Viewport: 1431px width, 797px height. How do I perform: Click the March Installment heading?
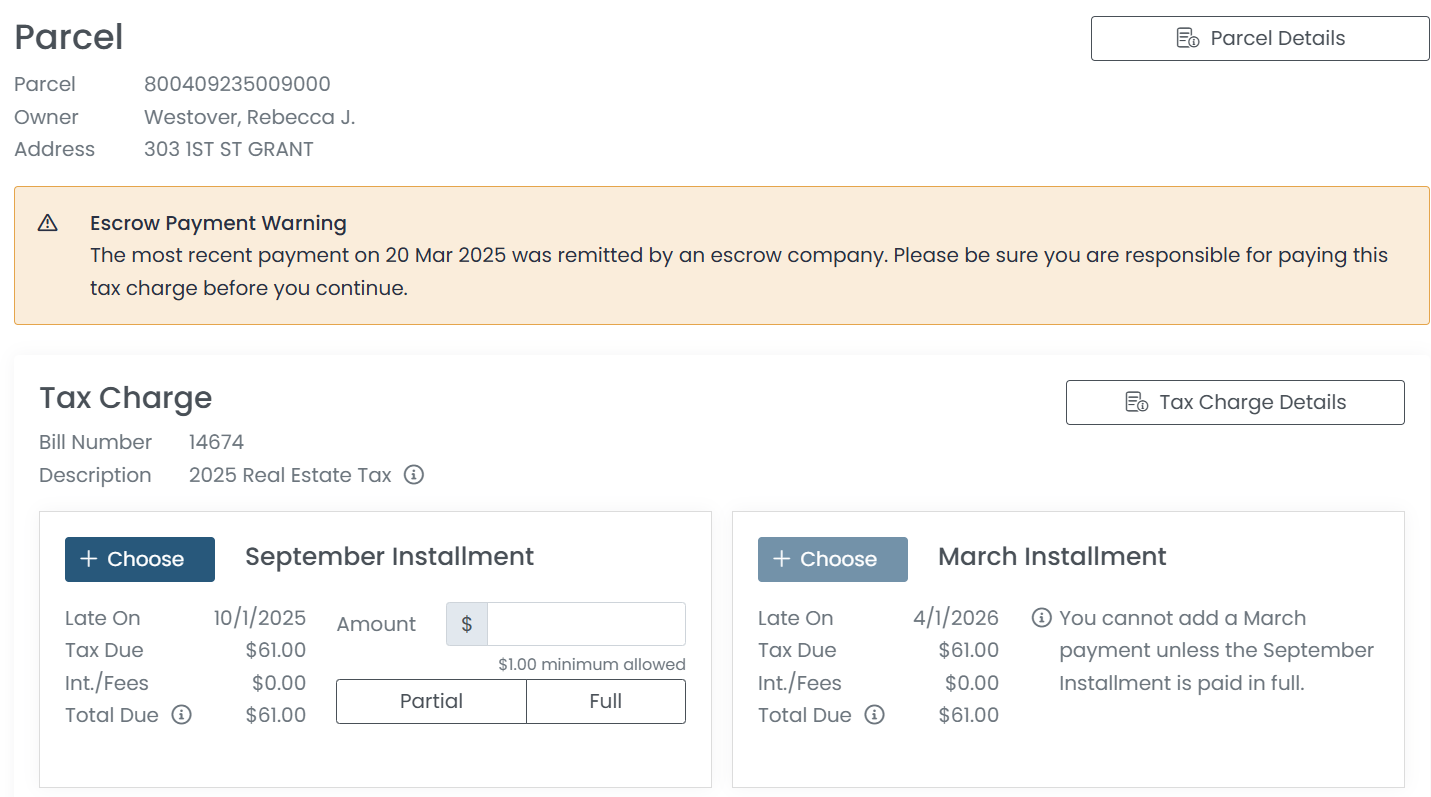[x=1051, y=556]
